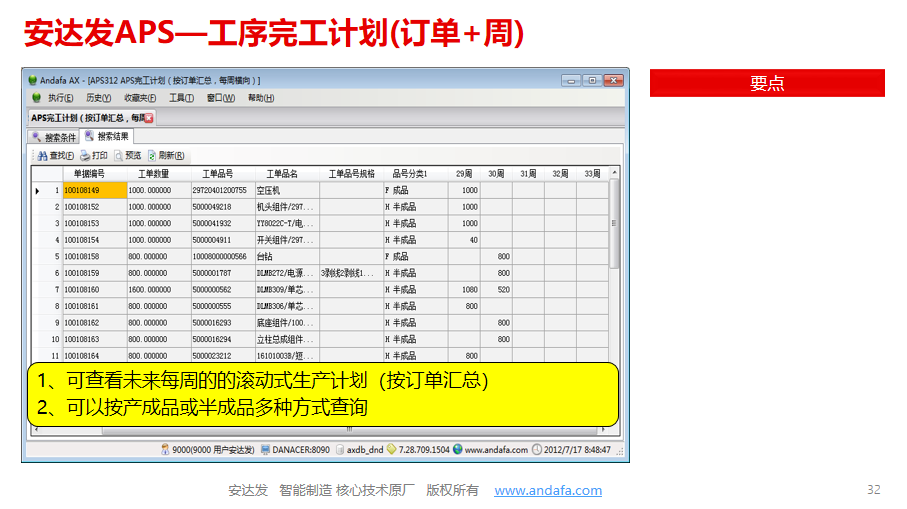Select highlighted cell 100108149

(95, 190)
